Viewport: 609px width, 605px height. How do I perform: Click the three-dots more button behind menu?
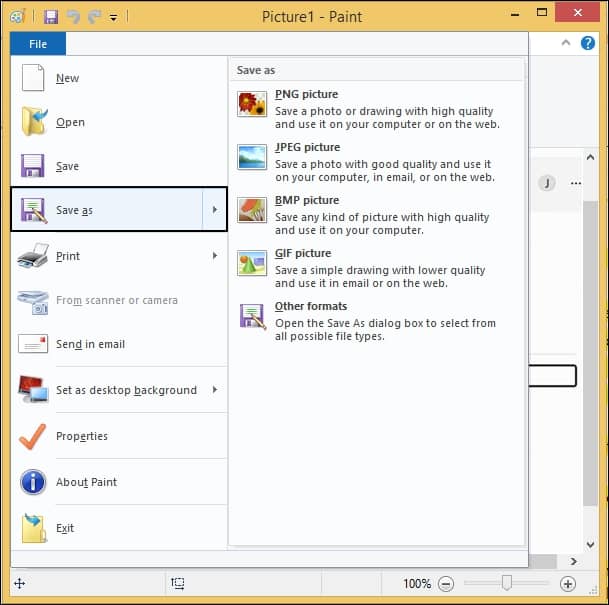coord(576,183)
